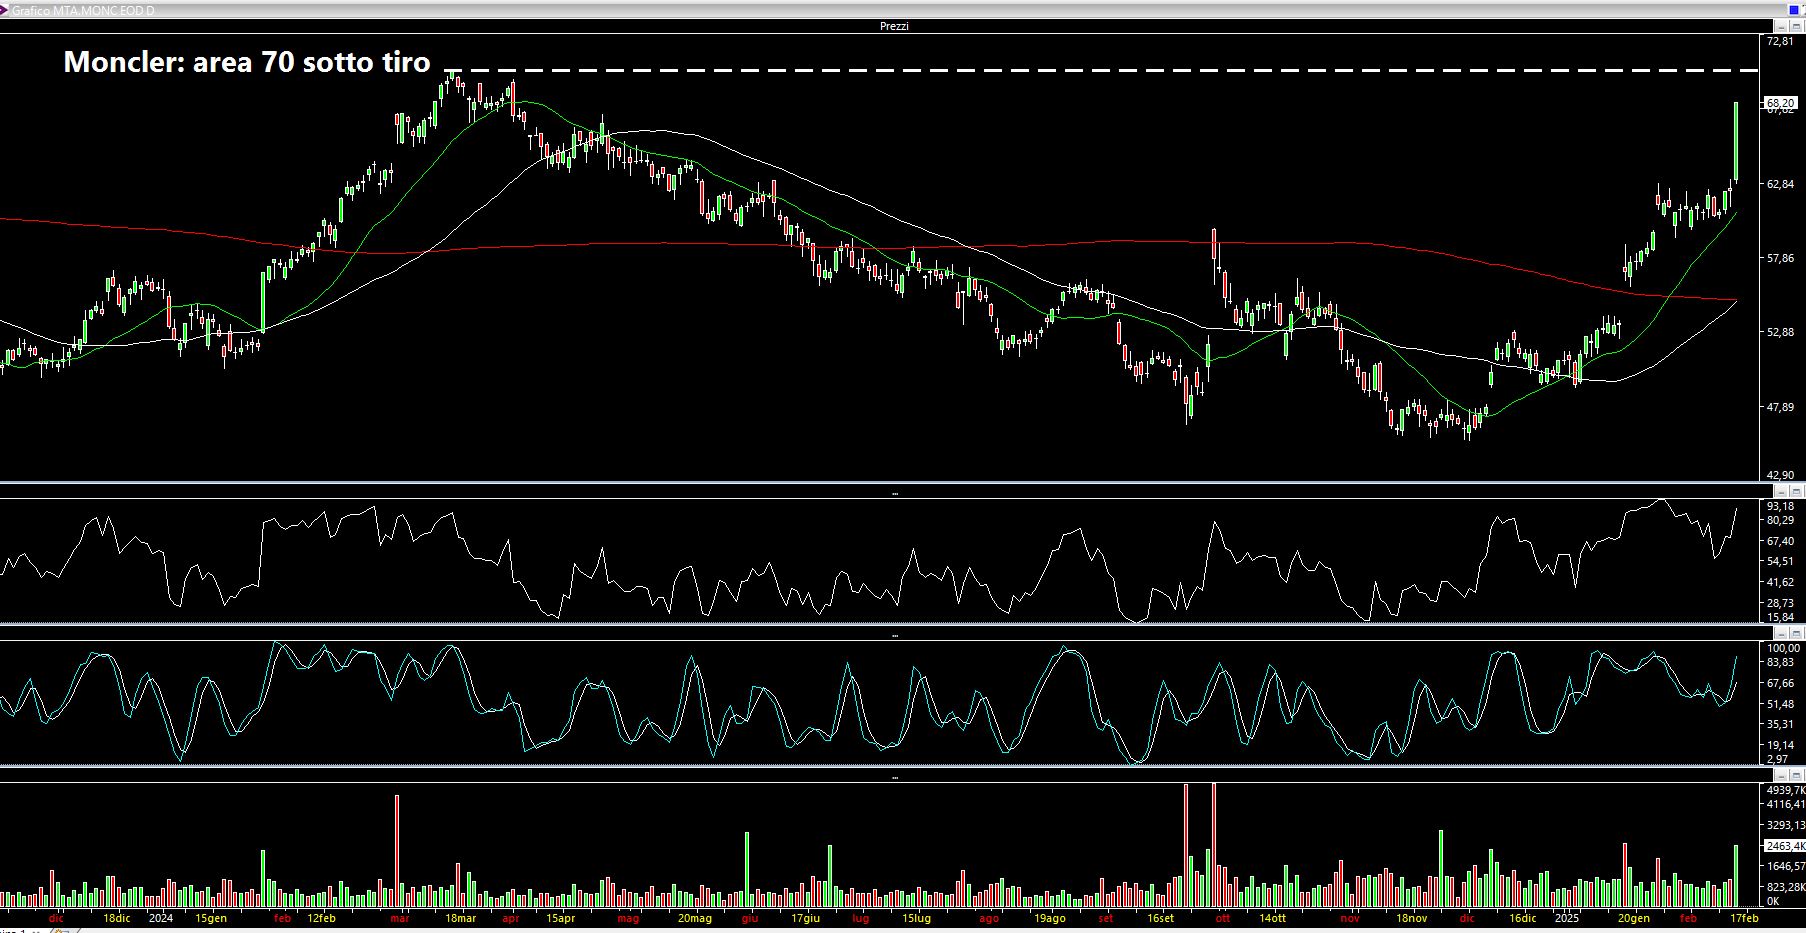
Task: Click the giu month label
Action: coord(750,918)
